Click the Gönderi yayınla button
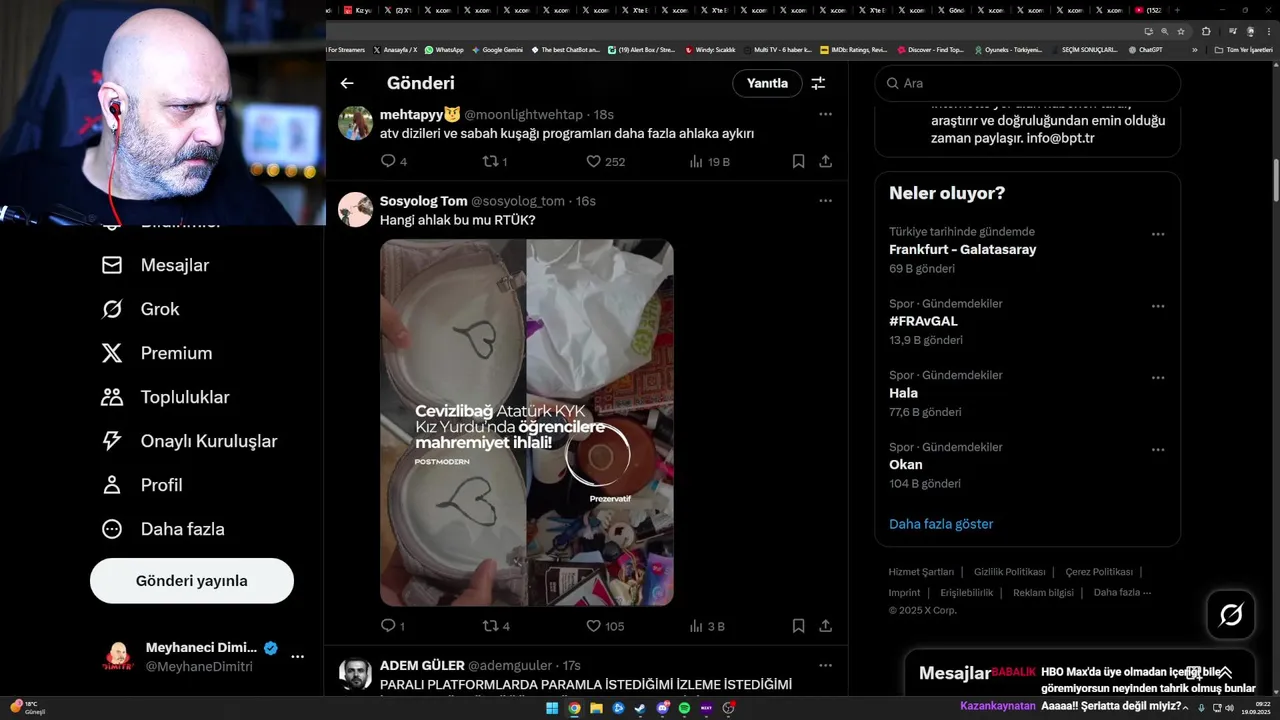The height and width of the screenshot is (720, 1280). coord(192,581)
